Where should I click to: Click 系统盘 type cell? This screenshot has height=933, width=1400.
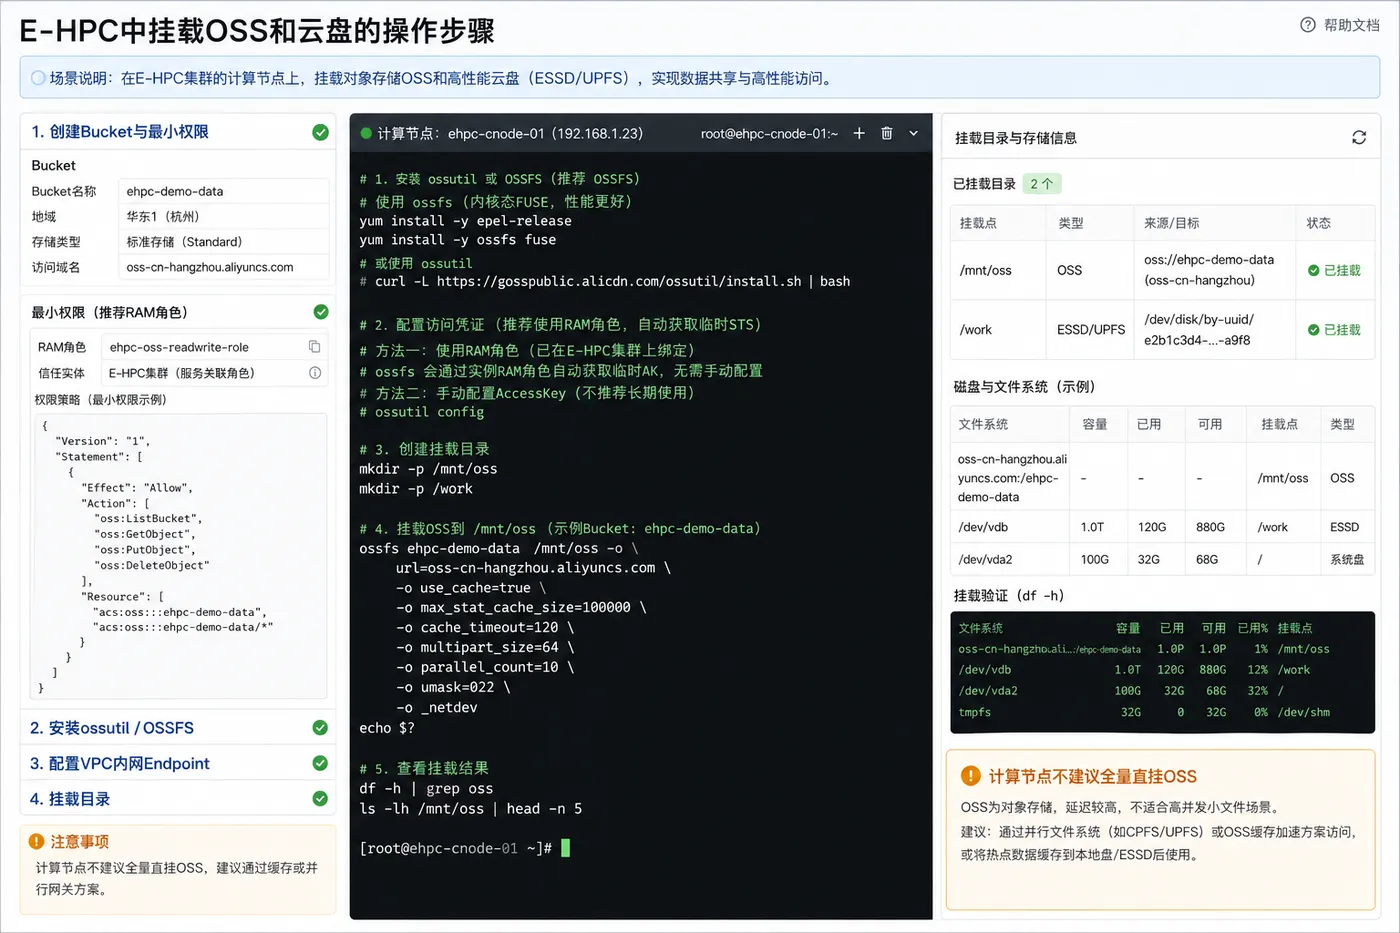pos(1347,559)
